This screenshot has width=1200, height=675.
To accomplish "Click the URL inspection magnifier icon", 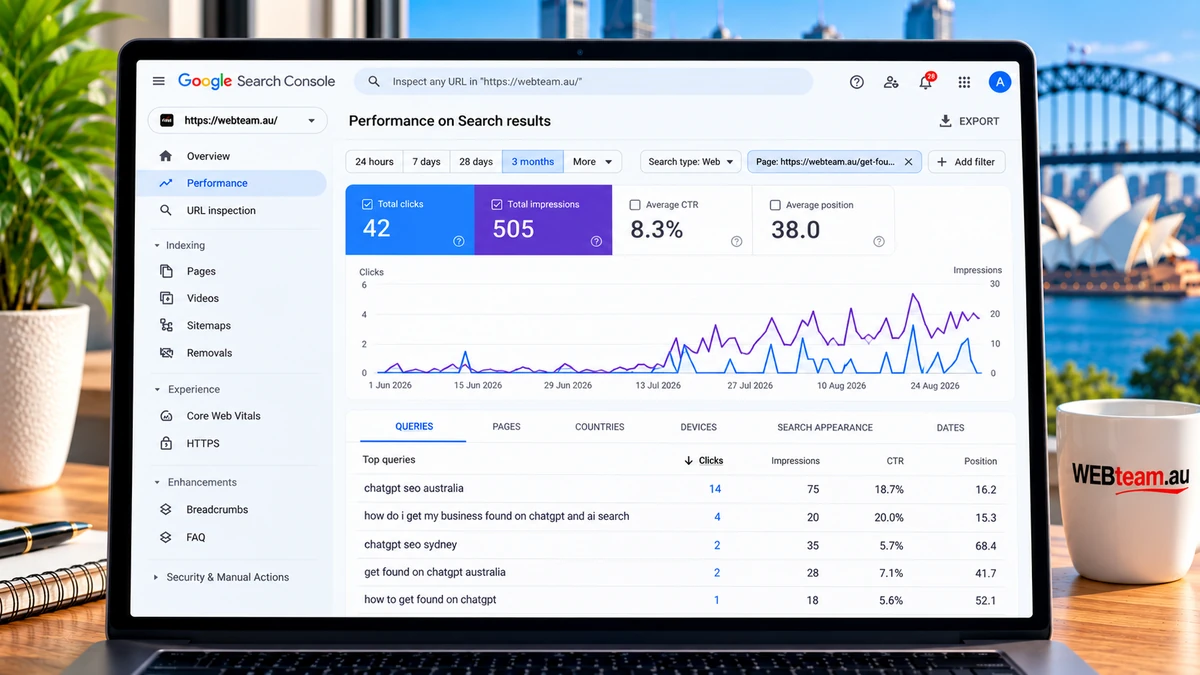I will coord(166,210).
